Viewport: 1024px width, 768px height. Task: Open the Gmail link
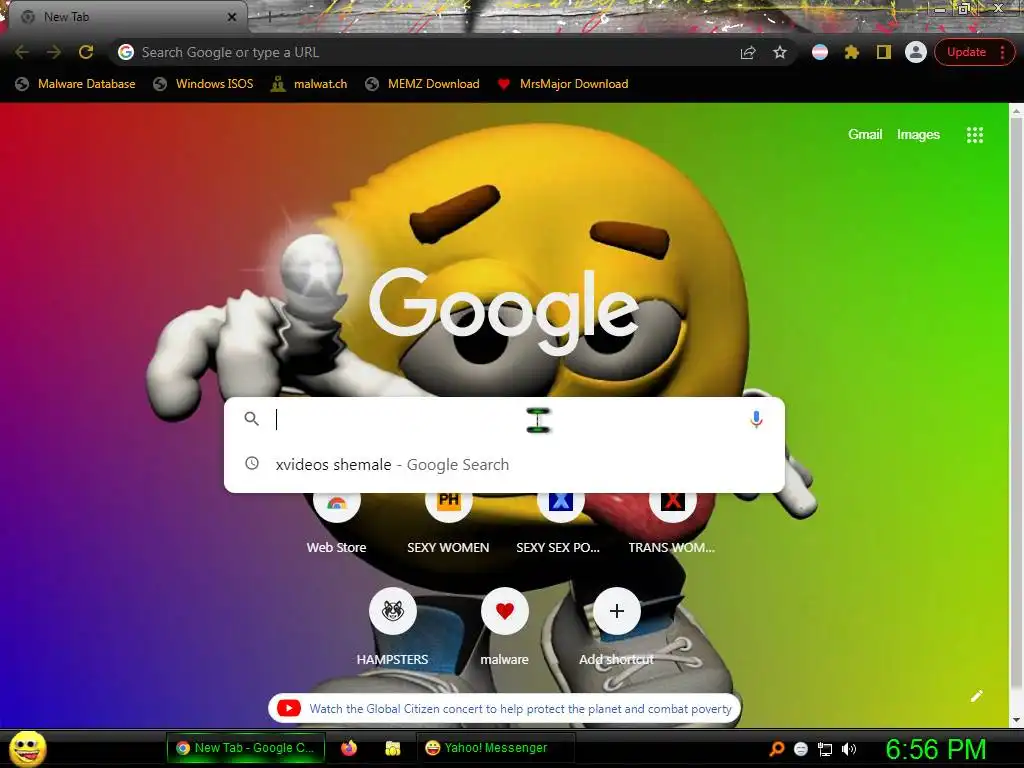pos(865,135)
